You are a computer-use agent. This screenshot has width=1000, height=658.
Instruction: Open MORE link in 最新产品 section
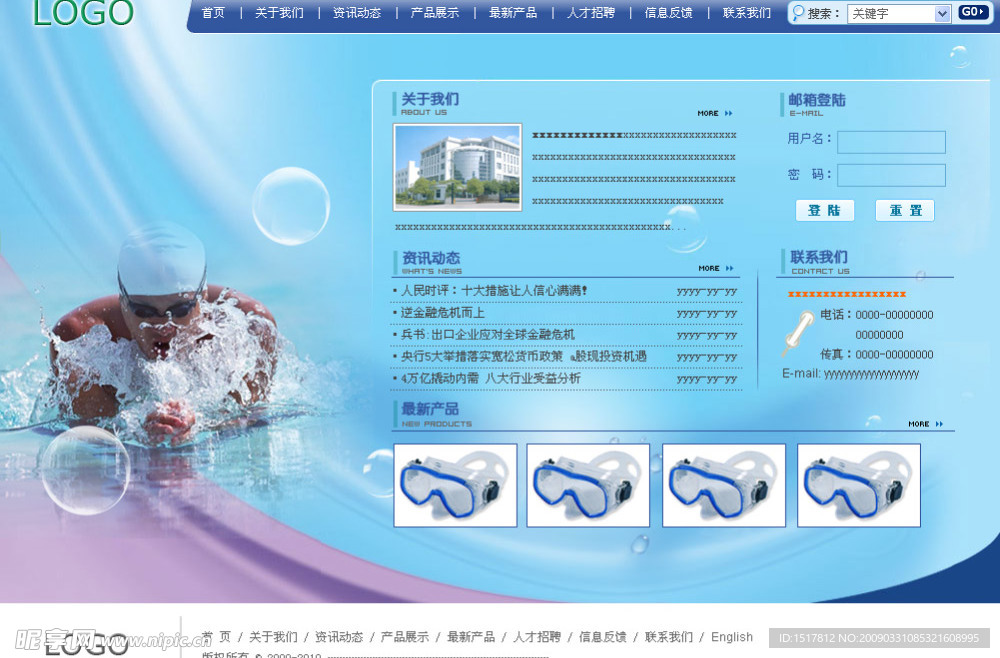click(926, 424)
